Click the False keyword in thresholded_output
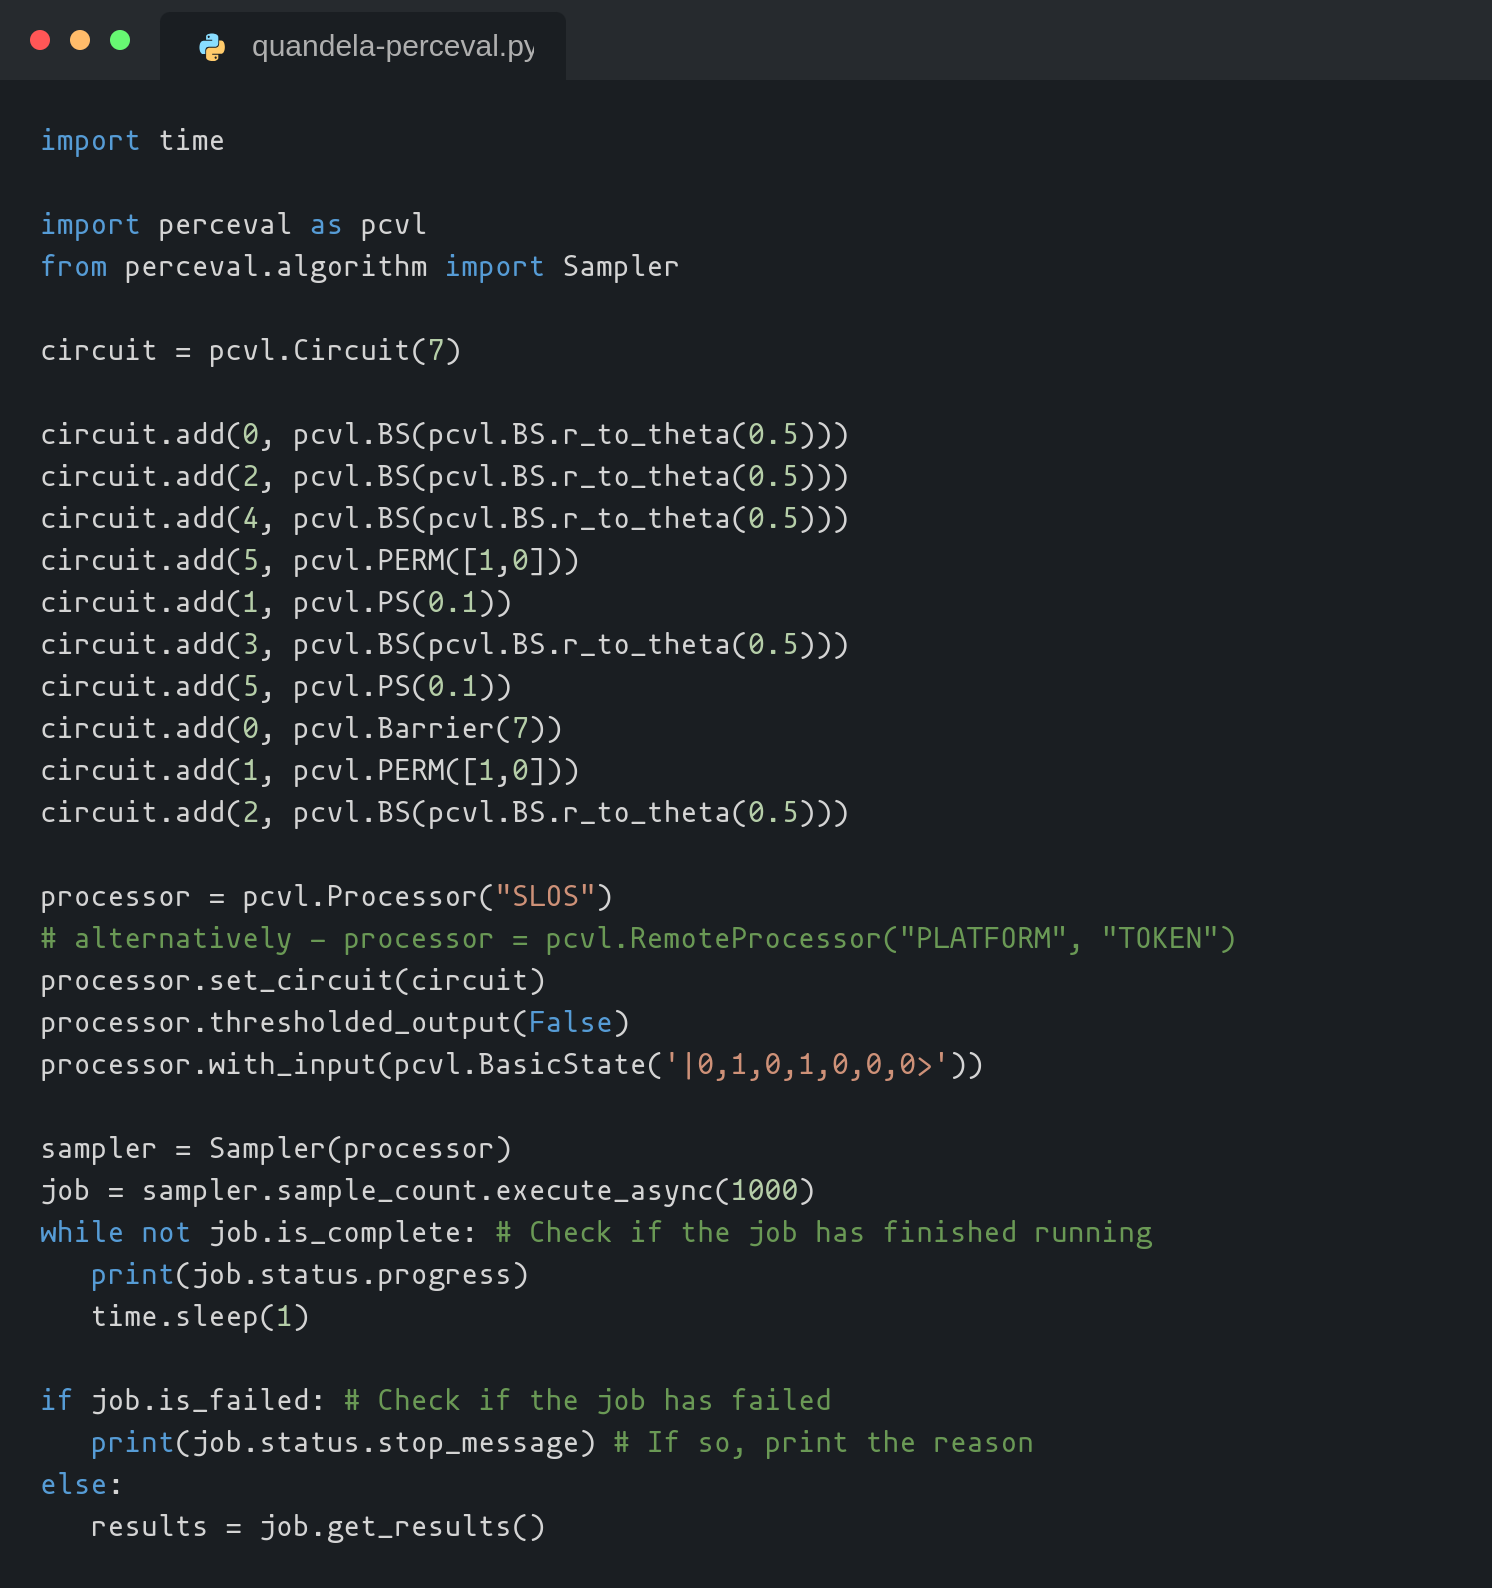This screenshot has width=1492, height=1588. [x=570, y=1022]
